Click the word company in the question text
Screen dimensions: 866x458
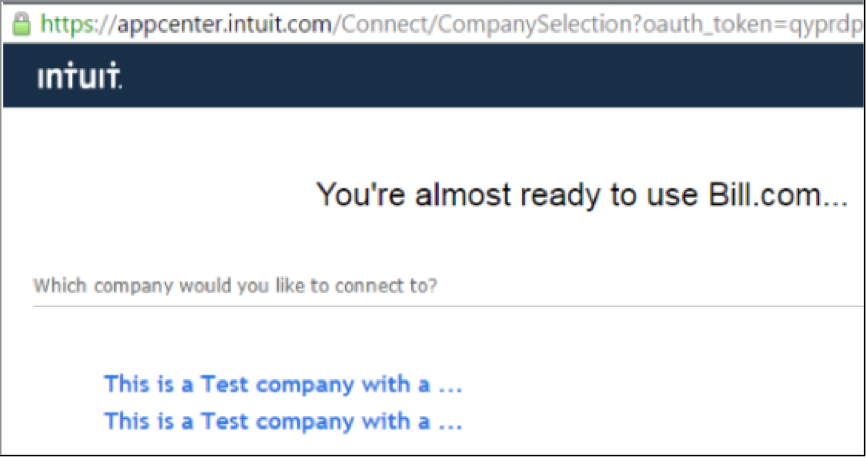tap(133, 286)
